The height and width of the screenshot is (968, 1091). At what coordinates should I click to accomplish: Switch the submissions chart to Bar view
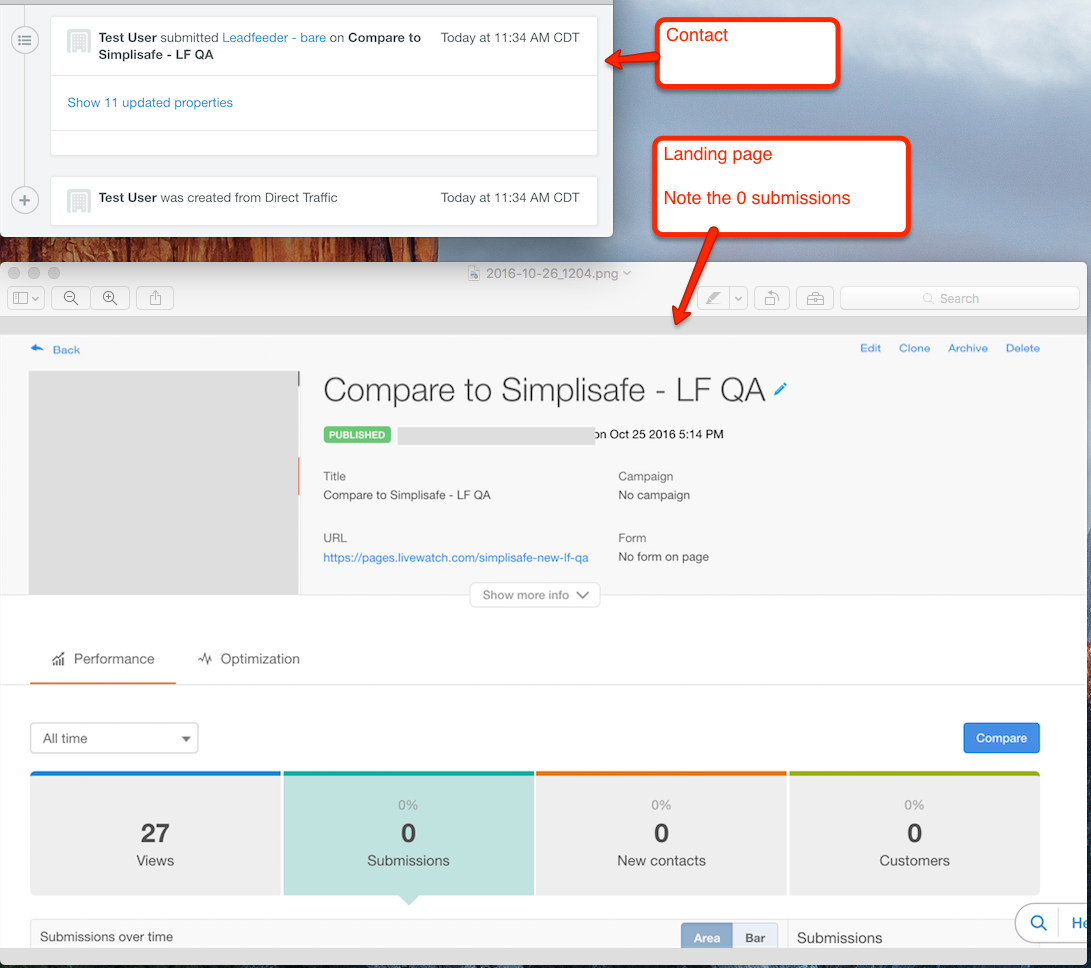click(755, 937)
